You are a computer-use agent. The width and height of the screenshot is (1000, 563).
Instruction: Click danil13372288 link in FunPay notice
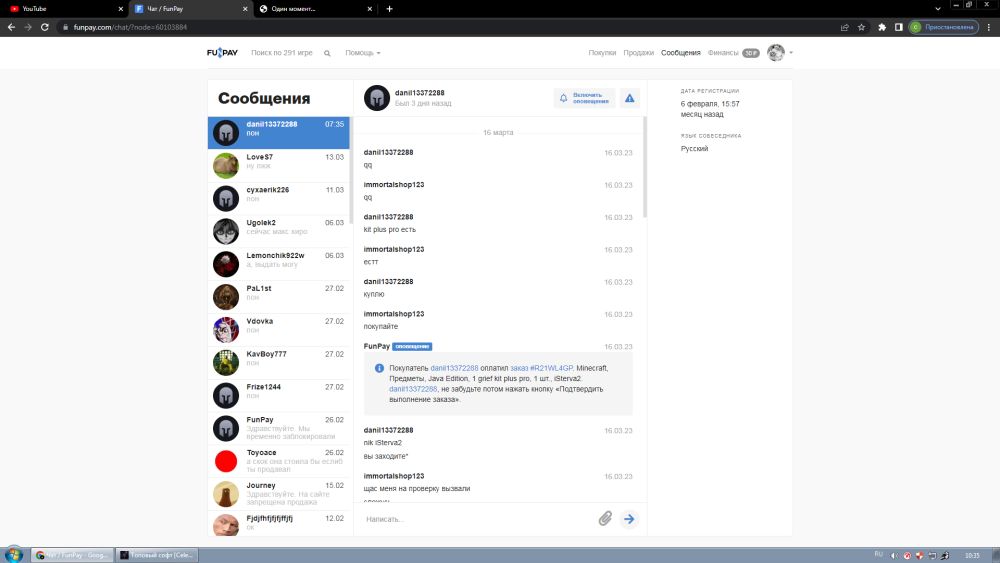(x=454, y=368)
